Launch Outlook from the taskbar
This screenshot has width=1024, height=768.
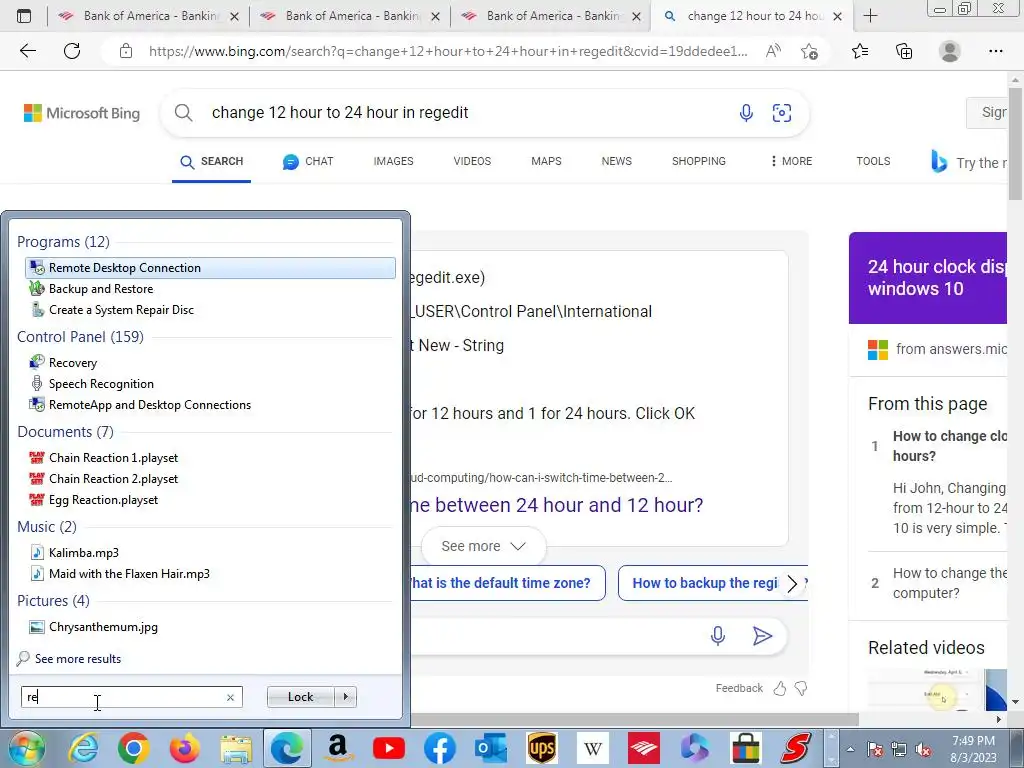[x=490, y=748]
